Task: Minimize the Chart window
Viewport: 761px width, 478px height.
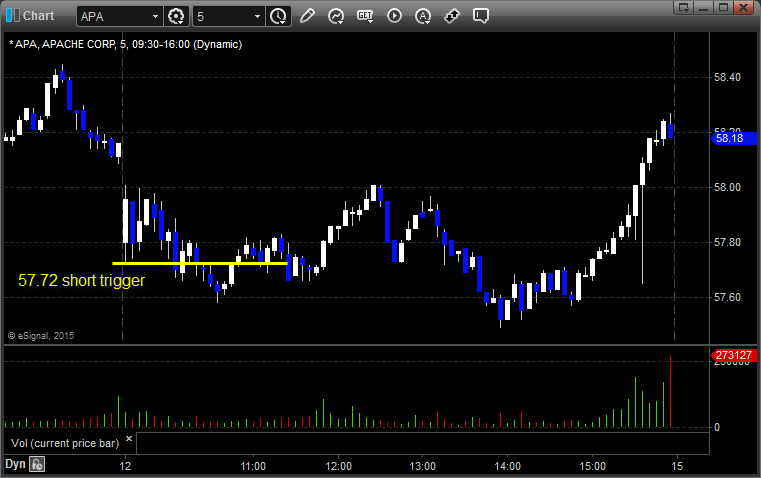Action: click(704, 7)
